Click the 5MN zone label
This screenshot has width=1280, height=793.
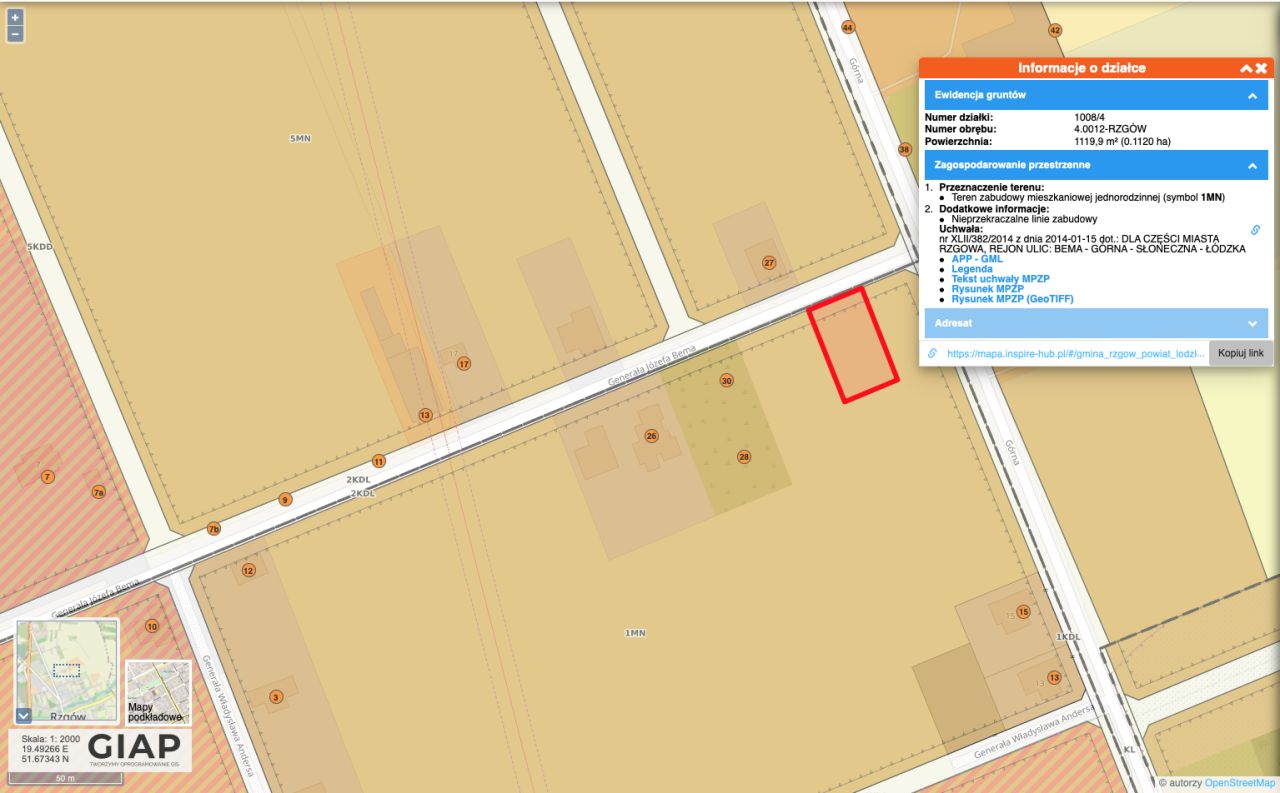tap(300, 138)
